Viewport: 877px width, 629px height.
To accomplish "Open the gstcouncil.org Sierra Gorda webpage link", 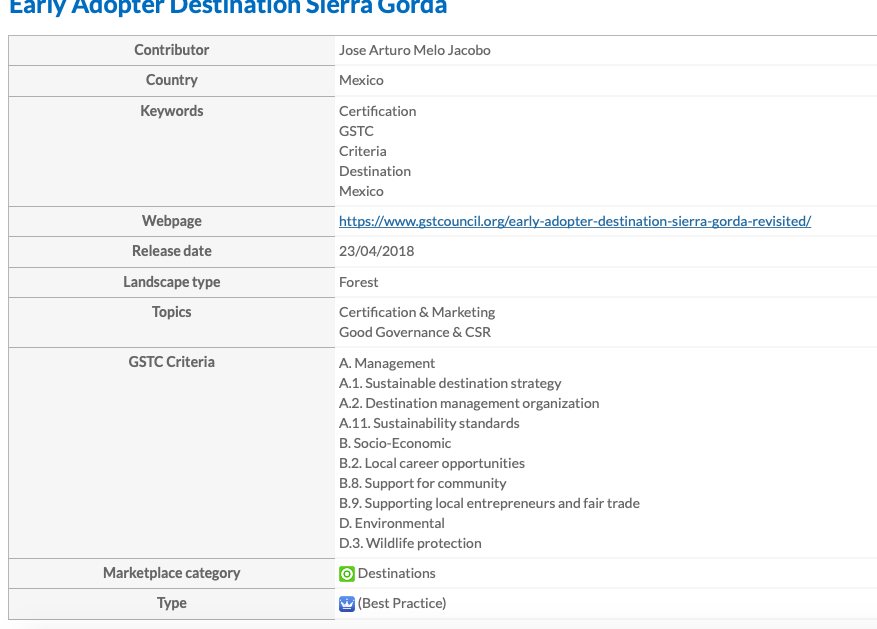I will click(x=575, y=221).
